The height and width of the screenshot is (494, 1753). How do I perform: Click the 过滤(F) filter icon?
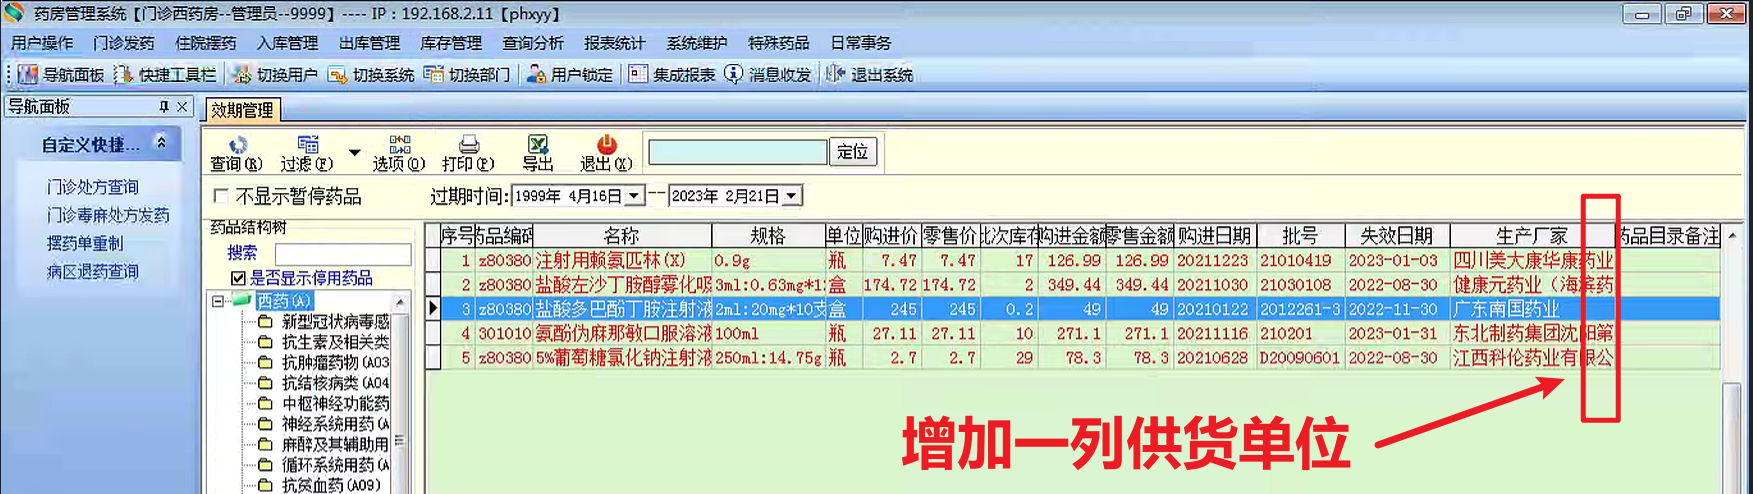[308, 145]
